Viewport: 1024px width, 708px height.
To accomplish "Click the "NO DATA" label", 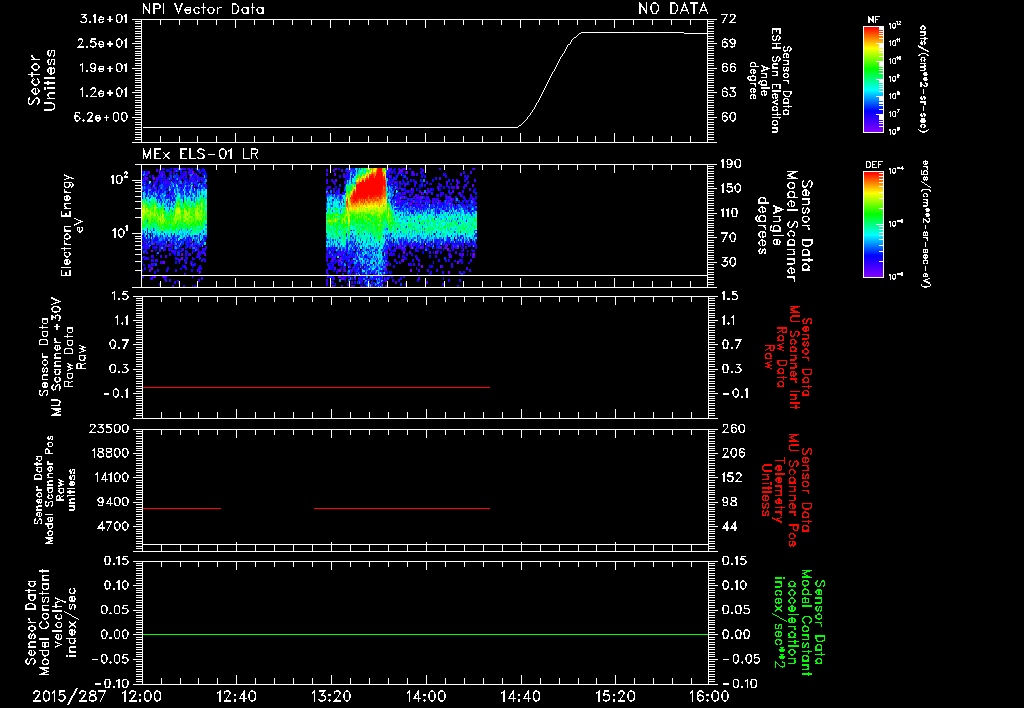I will tap(673, 8).
